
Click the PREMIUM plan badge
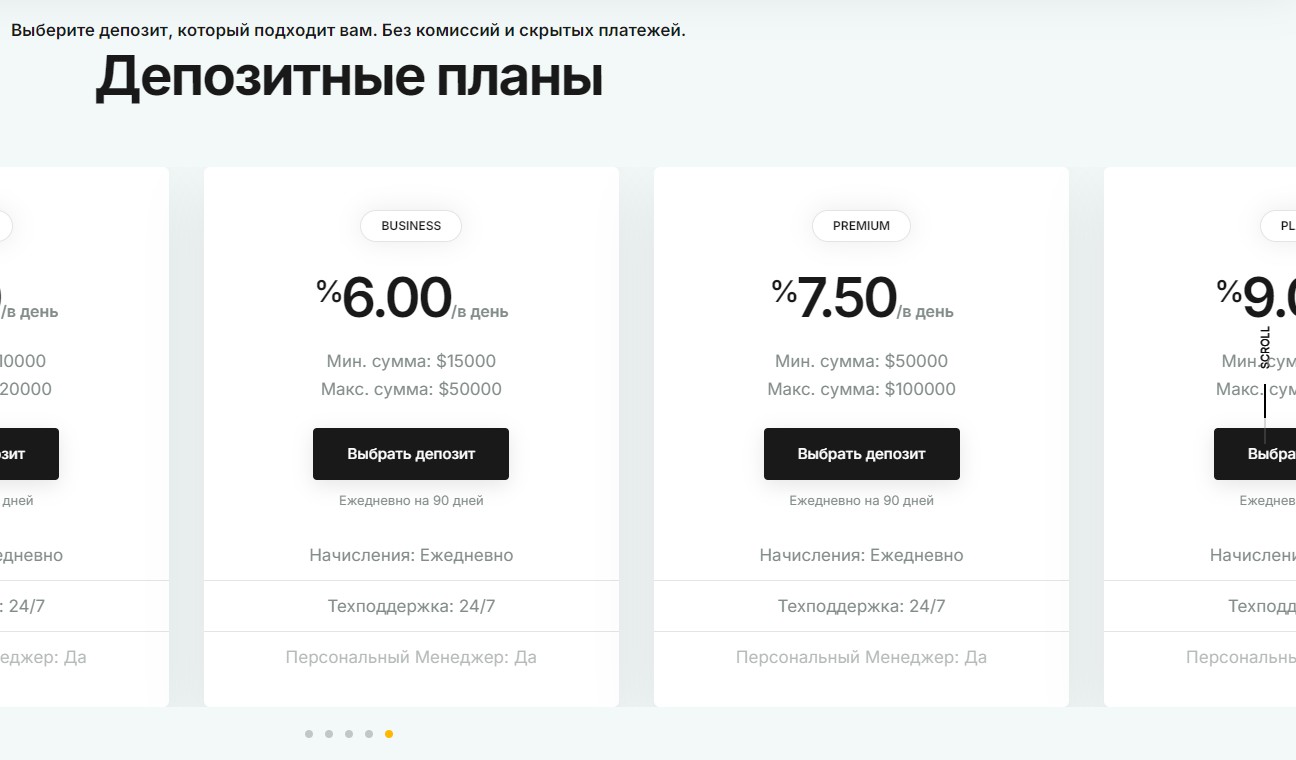(x=861, y=226)
